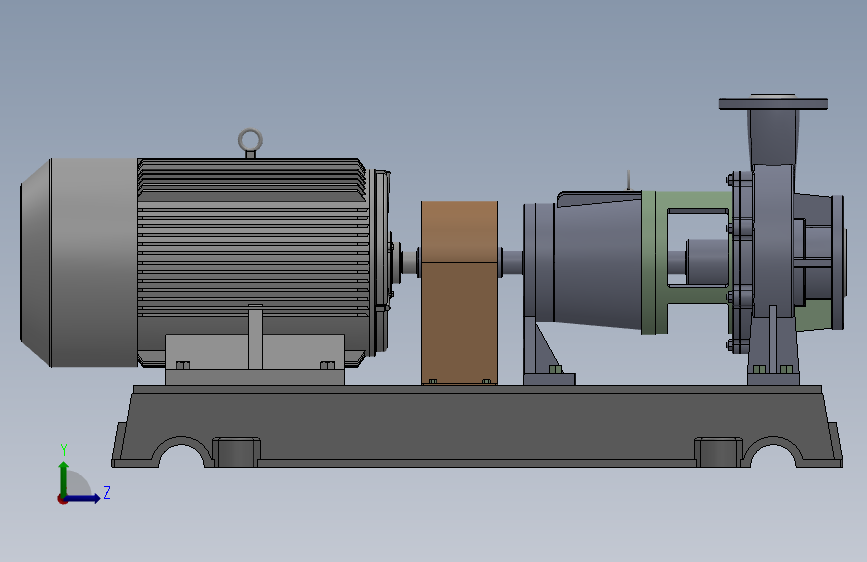The width and height of the screenshot is (867, 562).
Task: Select the motor shaft stub beside the guard
Action: click(x=410, y=263)
